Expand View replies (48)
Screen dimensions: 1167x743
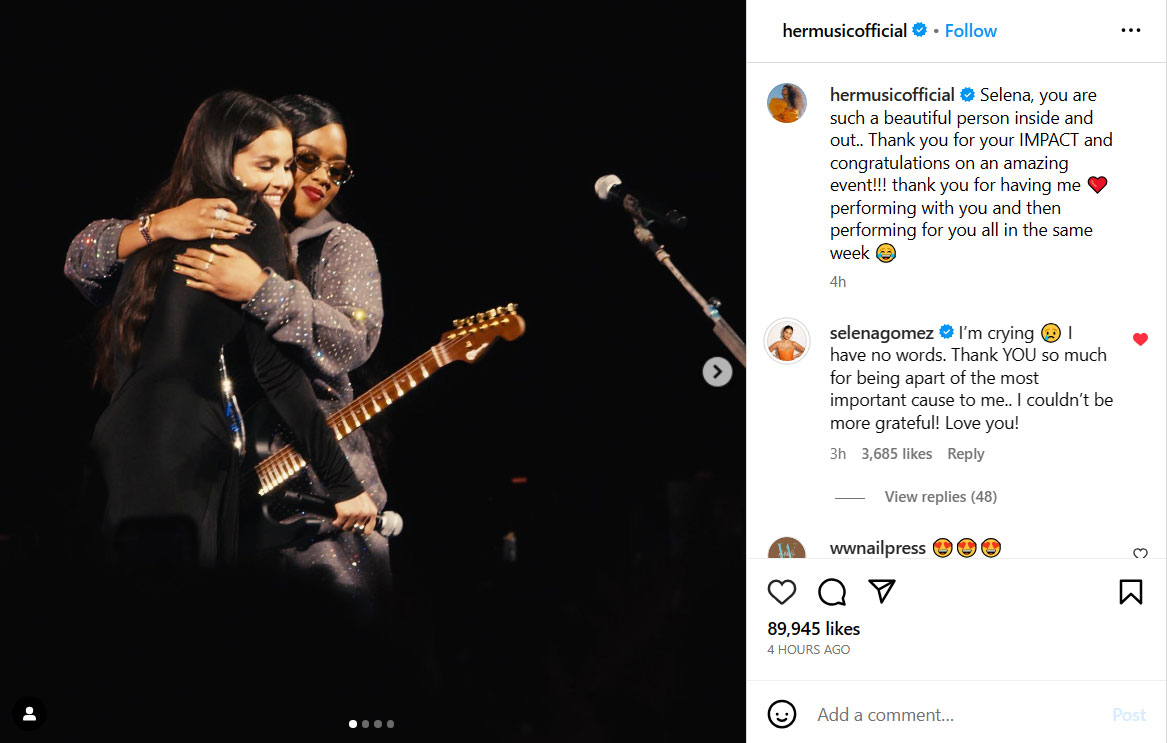pyautogui.click(x=940, y=497)
